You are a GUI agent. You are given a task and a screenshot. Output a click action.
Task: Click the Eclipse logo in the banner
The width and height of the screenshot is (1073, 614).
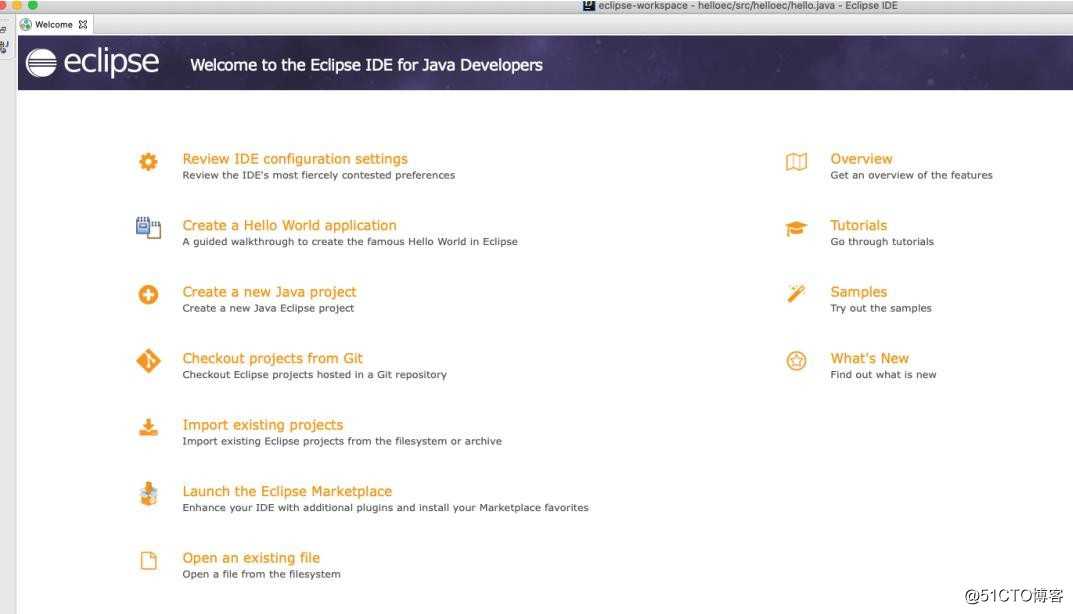click(x=92, y=62)
